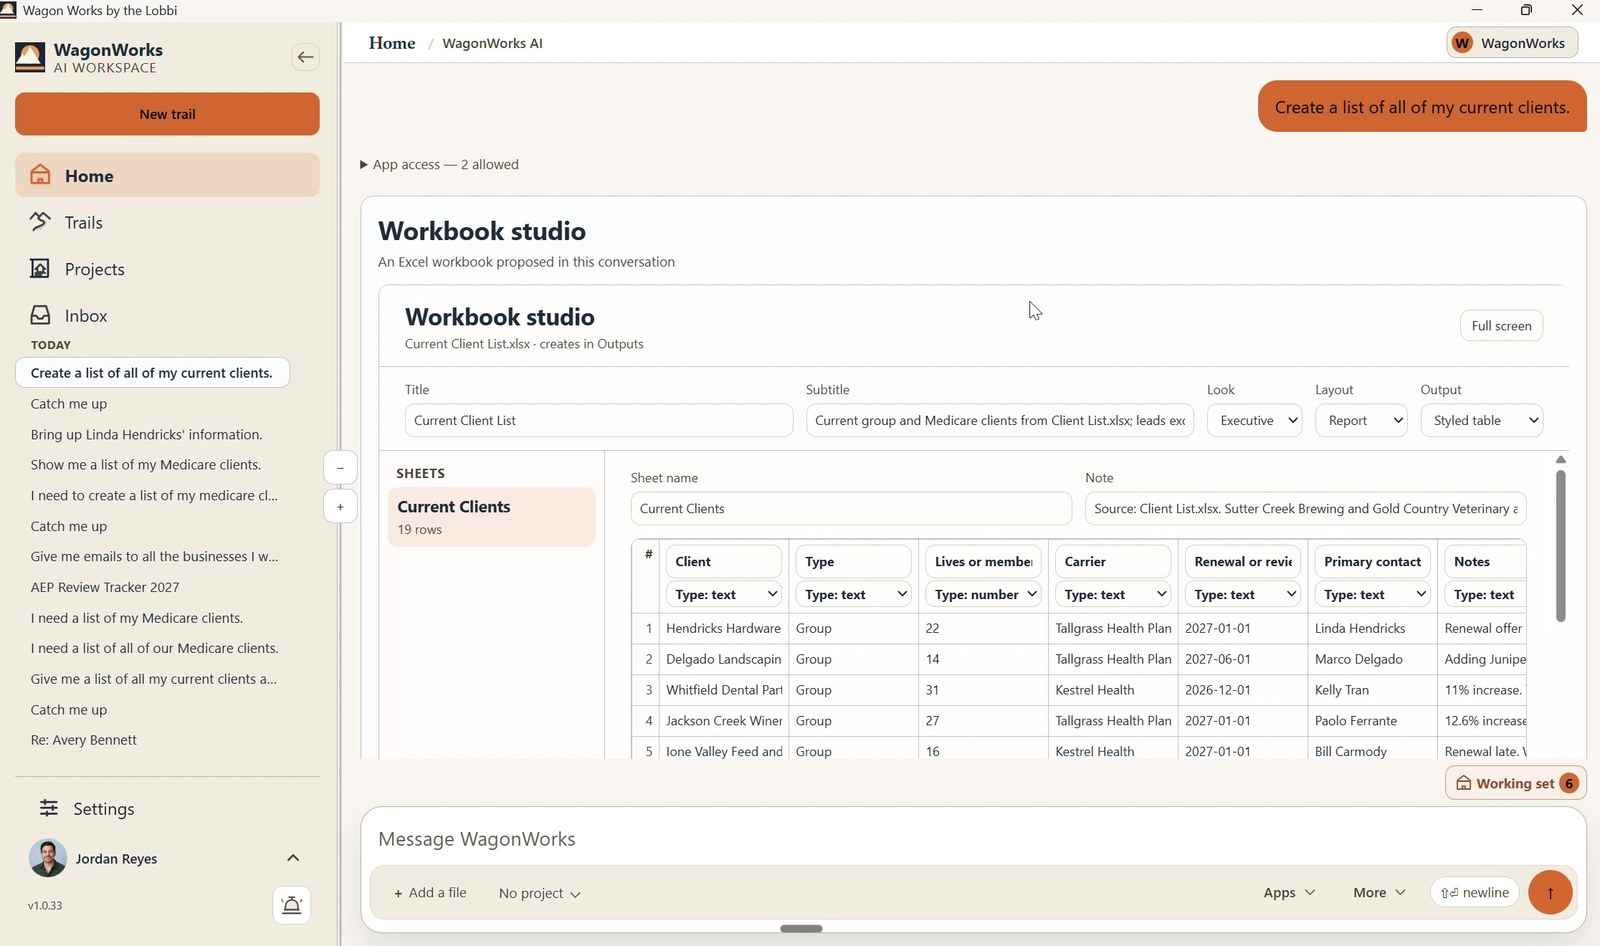Click the bottom horizontal scroll handle

point(801,928)
